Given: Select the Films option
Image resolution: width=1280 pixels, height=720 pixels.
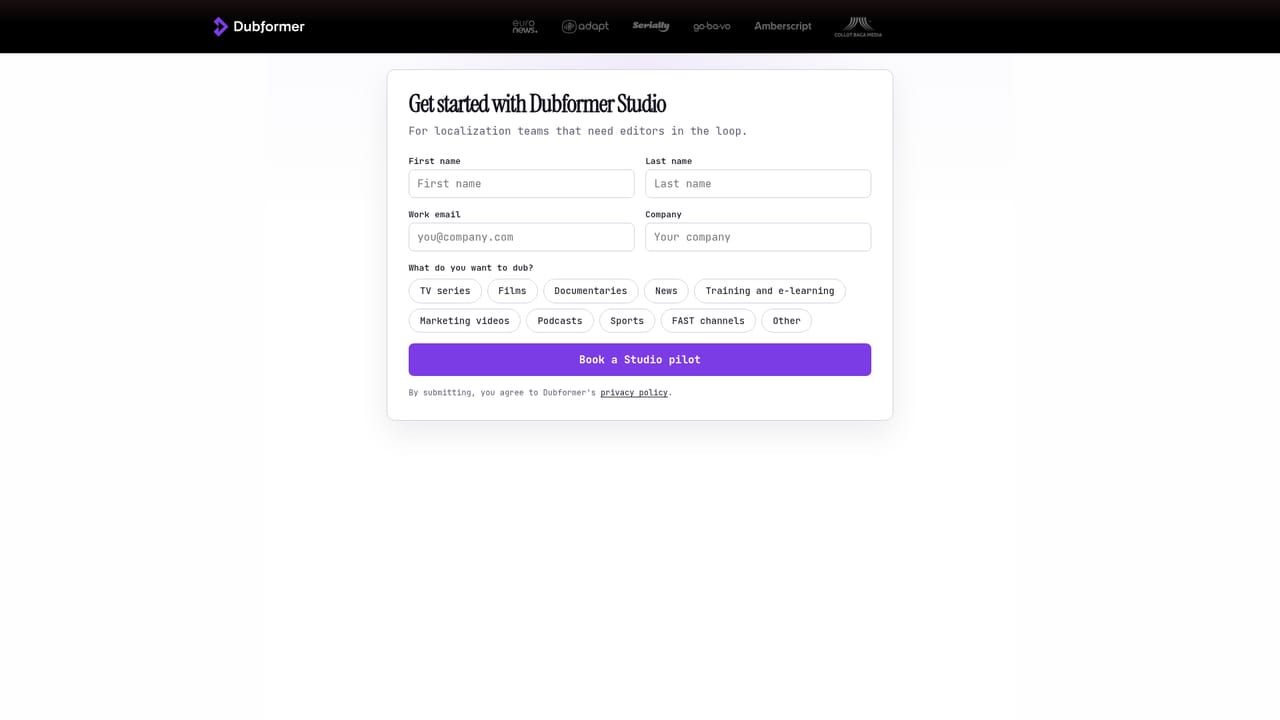Looking at the screenshot, I should [512, 291].
